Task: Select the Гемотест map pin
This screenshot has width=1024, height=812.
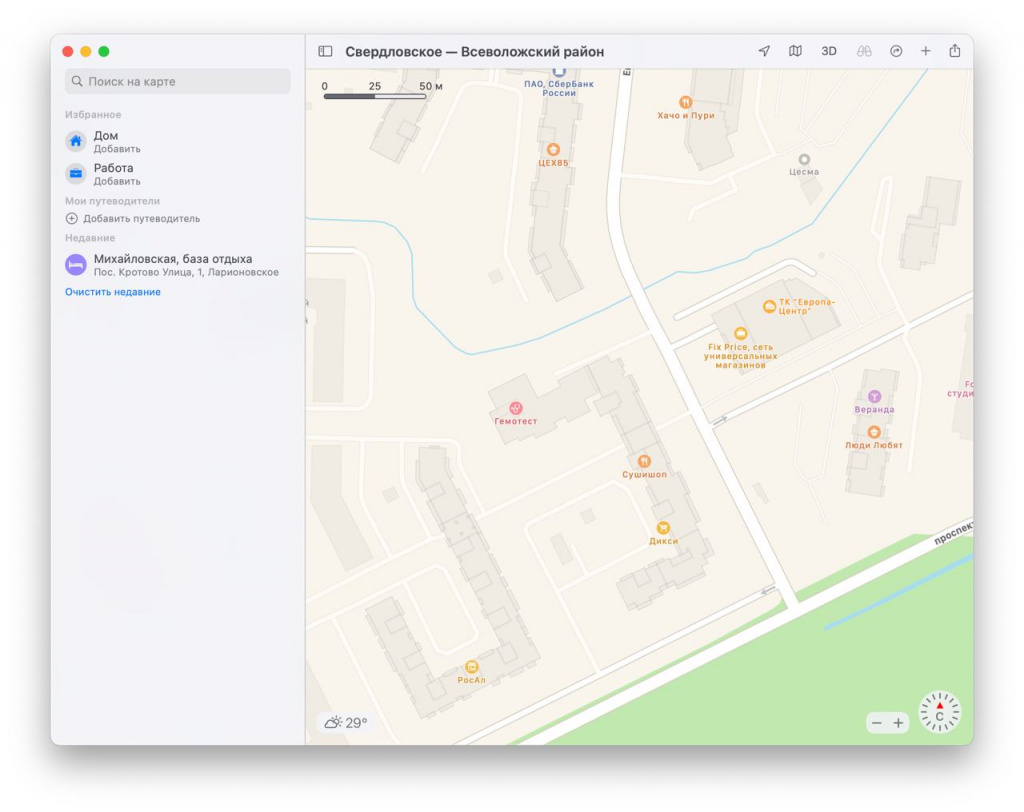Action: pyautogui.click(x=516, y=408)
